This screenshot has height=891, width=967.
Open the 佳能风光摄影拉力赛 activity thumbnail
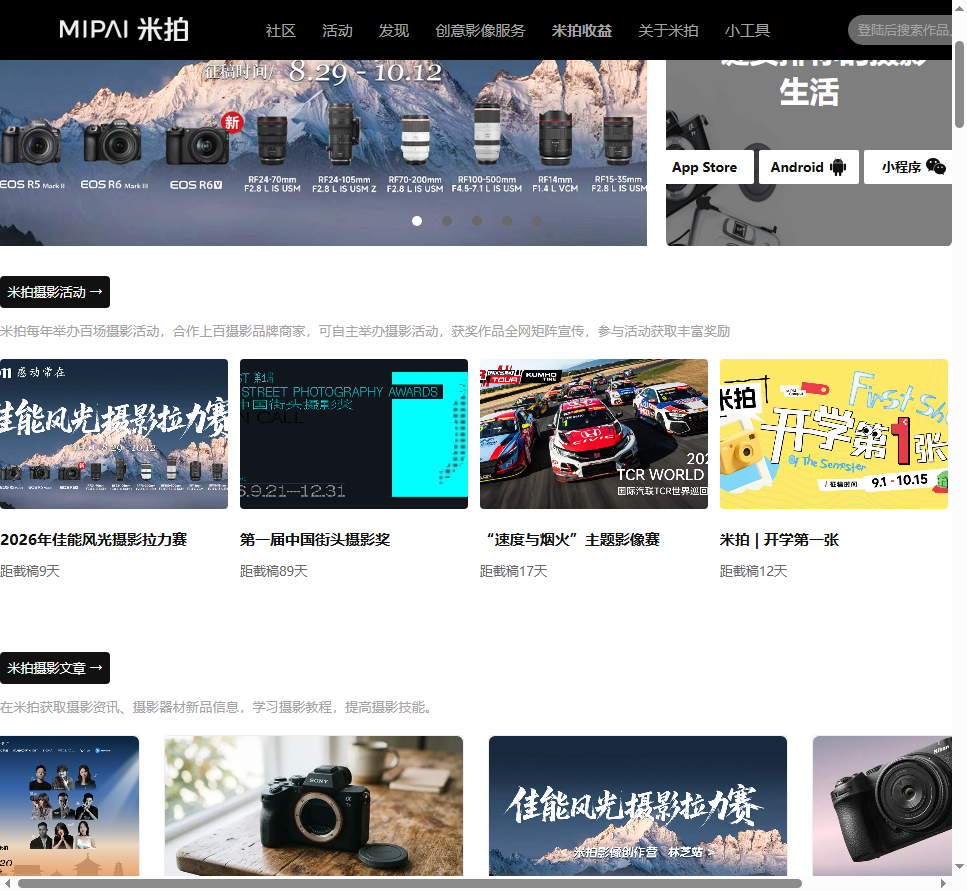click(x=114, y=434)
